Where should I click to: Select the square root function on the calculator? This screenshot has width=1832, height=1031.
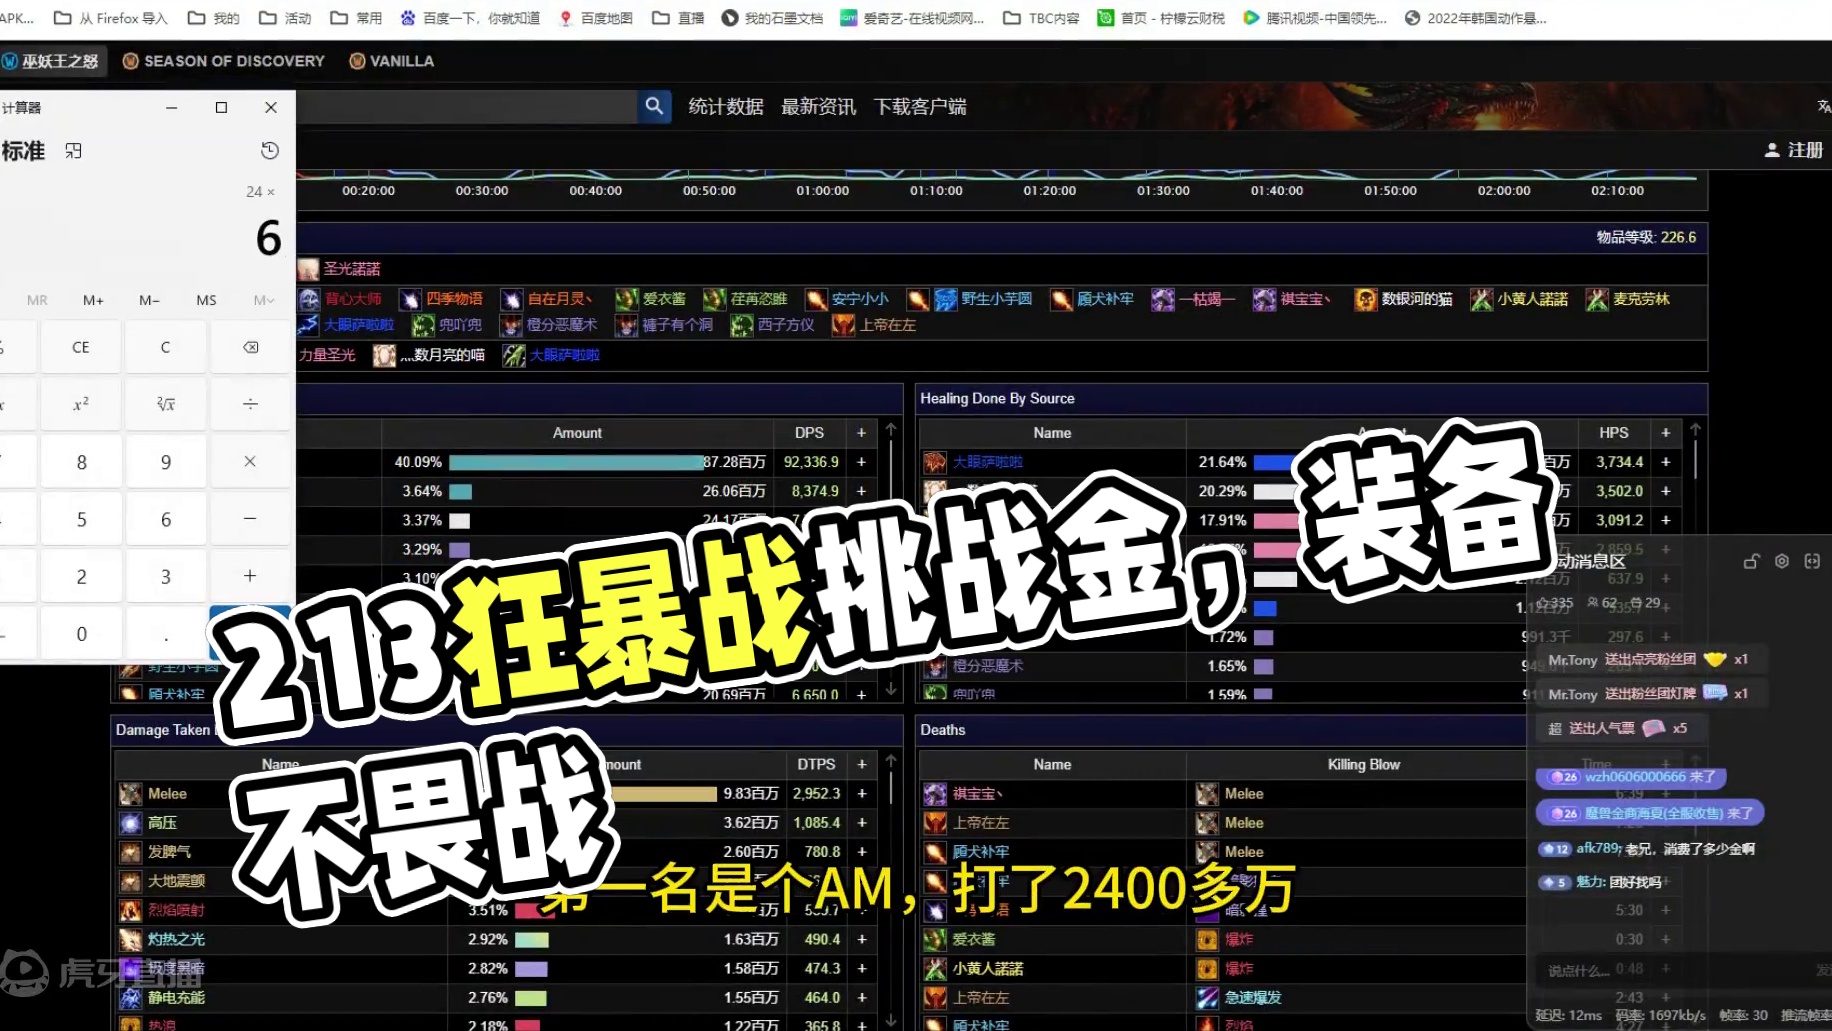coord(165,404)
